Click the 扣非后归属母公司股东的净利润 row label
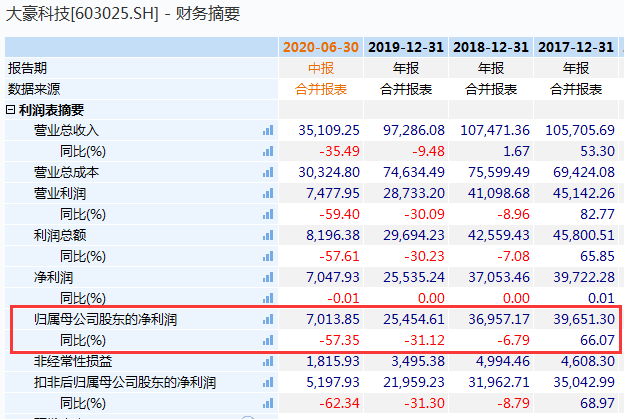Image resolution: width=624 pixels, height=419 pixels. (125, 382)
